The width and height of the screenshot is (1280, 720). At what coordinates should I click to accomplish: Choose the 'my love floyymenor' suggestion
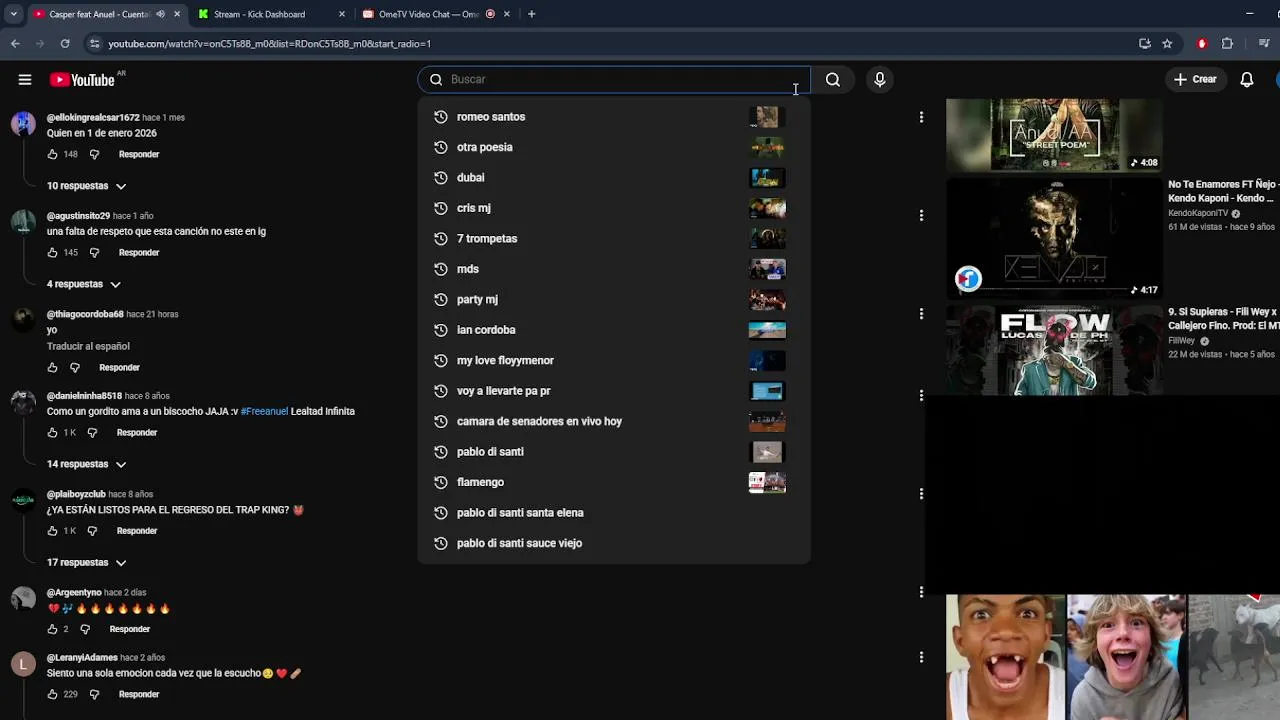pos(614,361)
